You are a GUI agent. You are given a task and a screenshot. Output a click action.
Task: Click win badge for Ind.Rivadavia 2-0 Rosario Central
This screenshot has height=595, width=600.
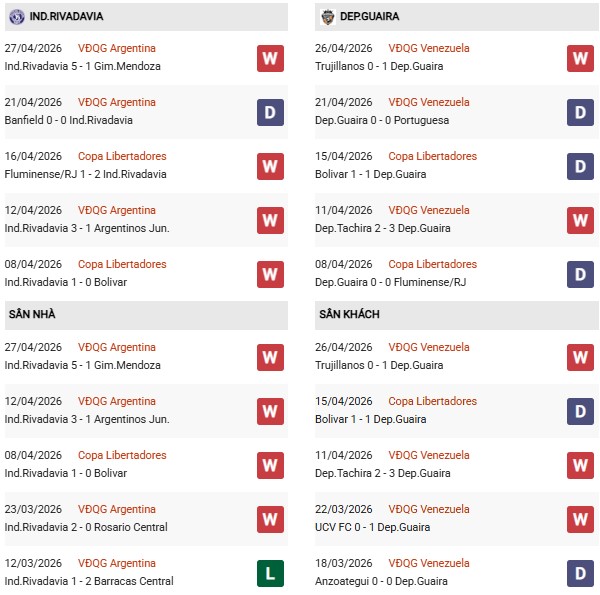[x=270, y=519]
